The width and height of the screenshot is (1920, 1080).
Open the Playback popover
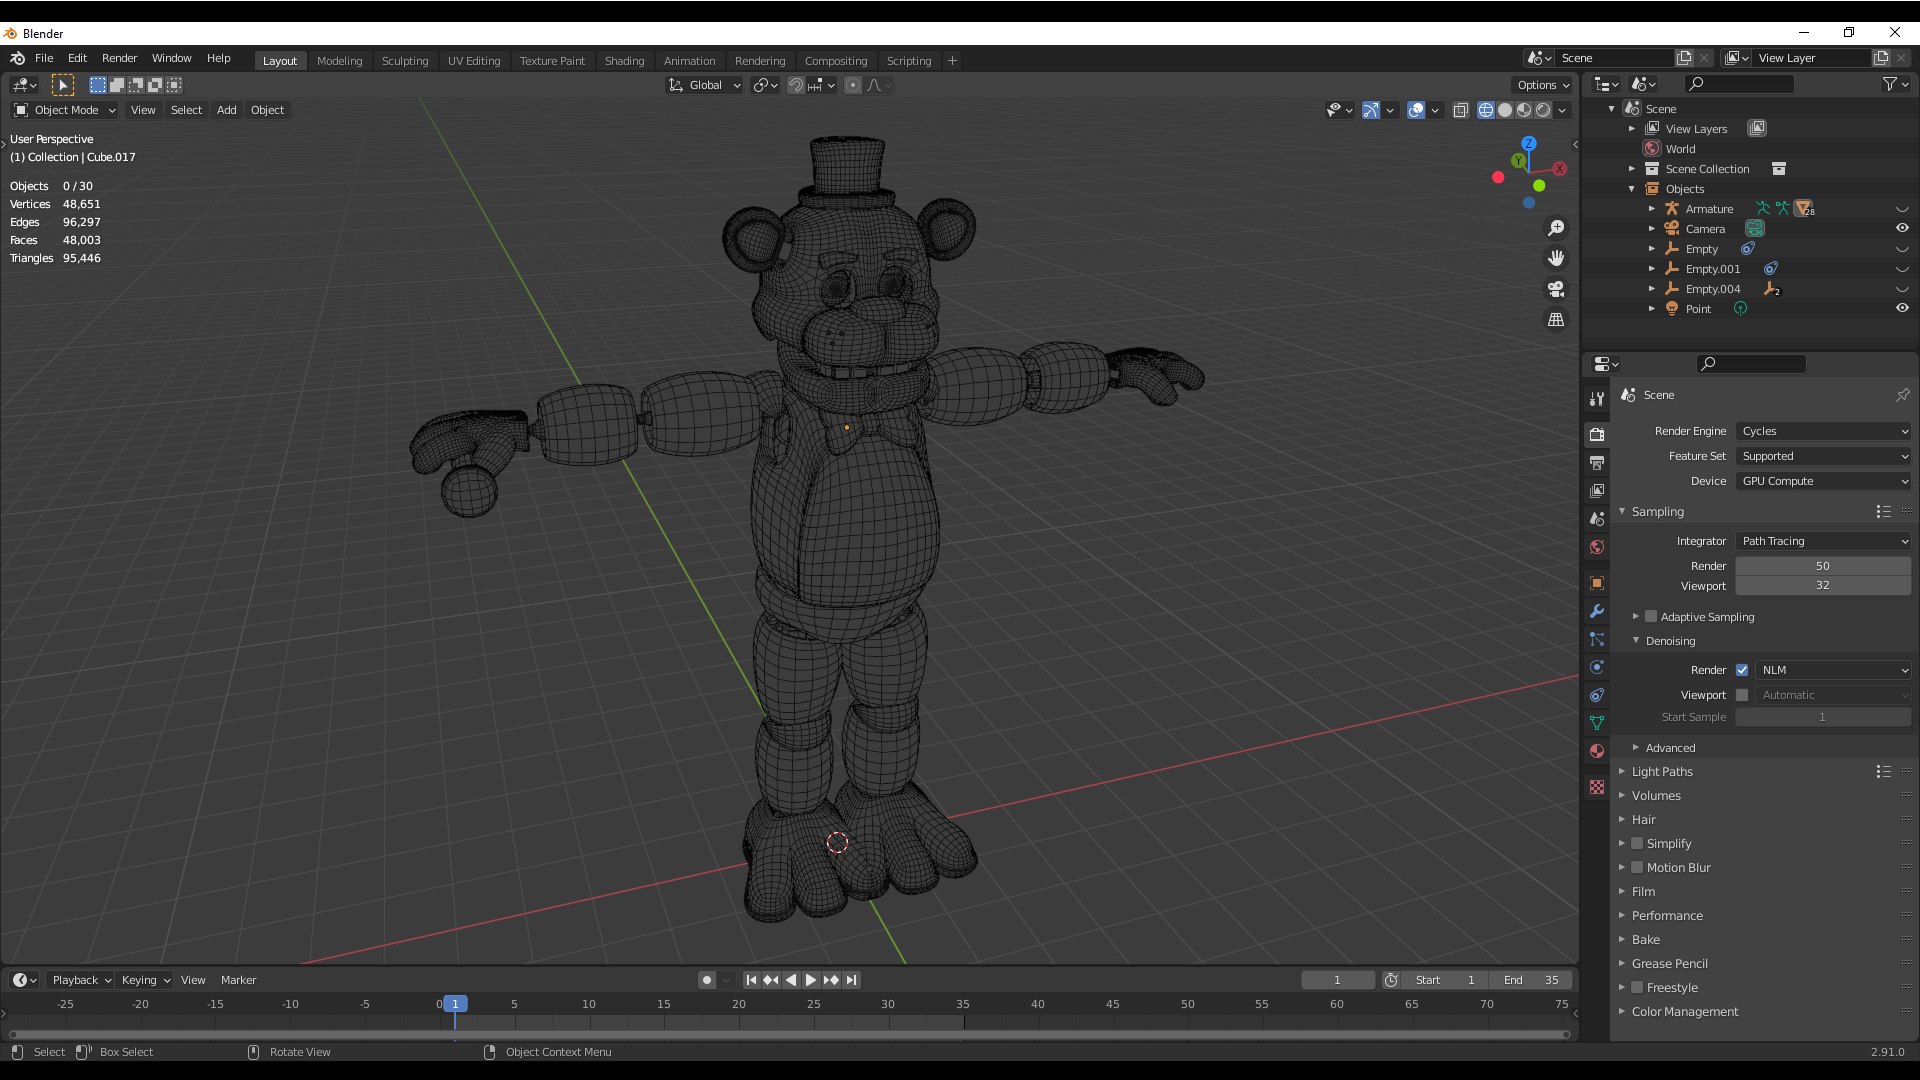point(80,980)
